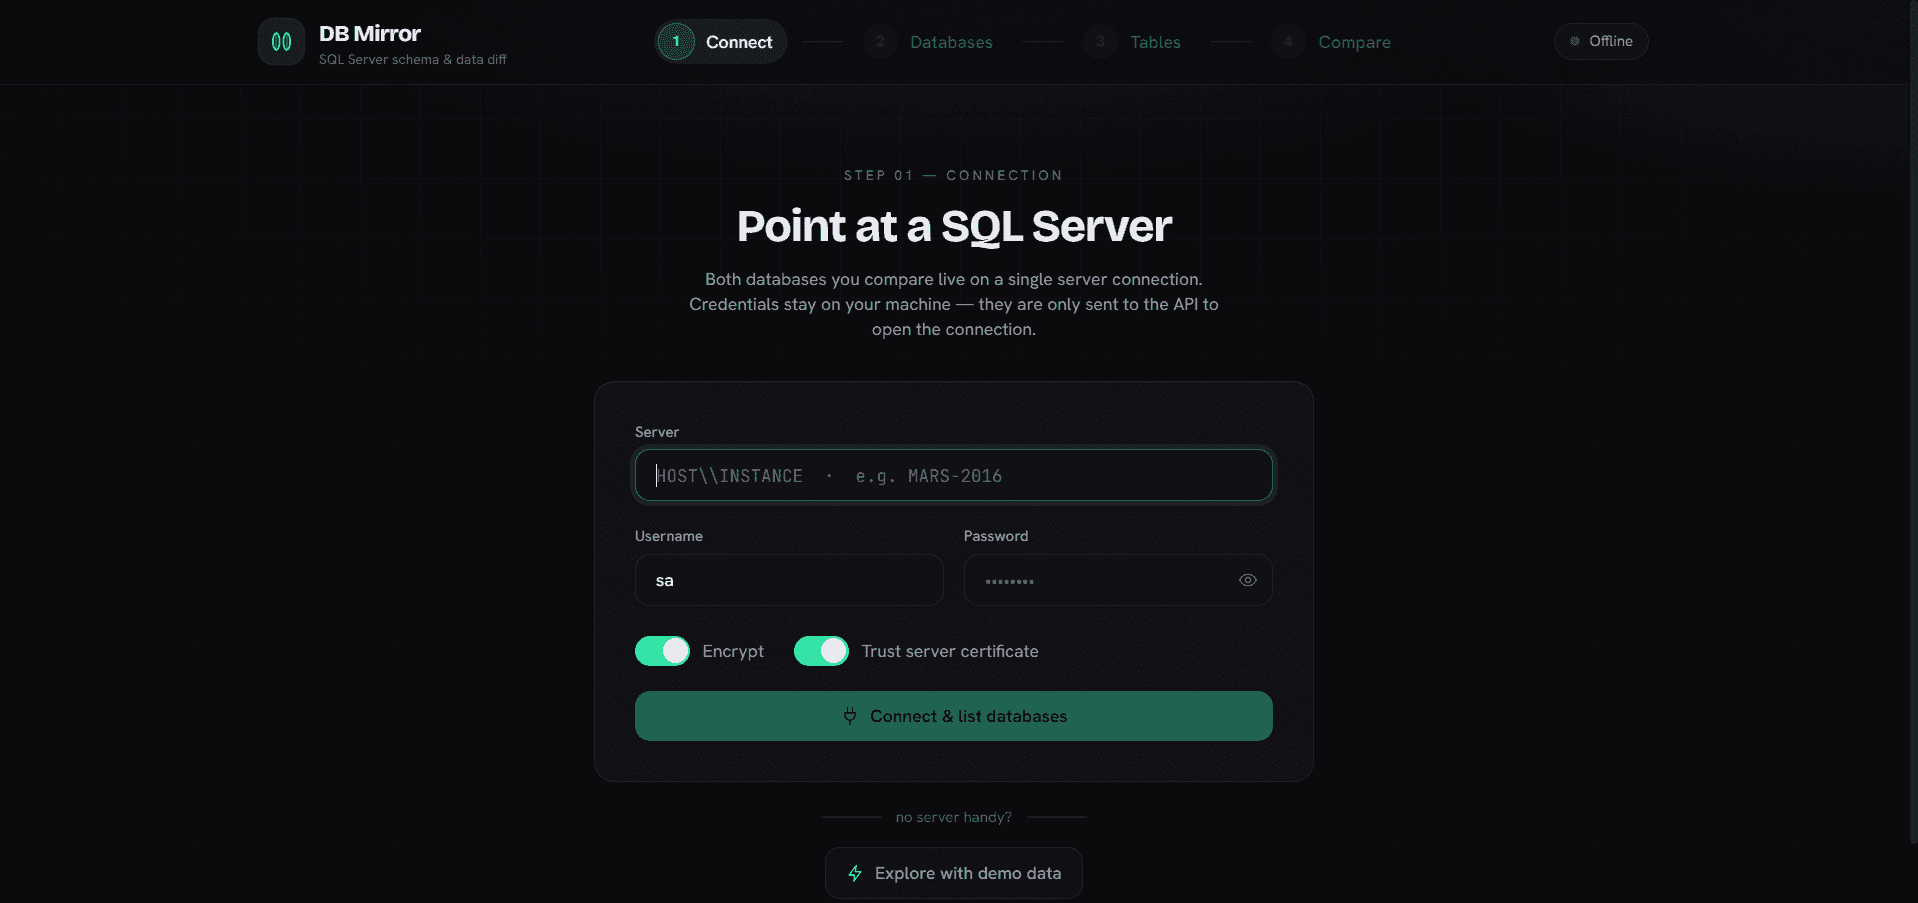1918x903 pixels.
Task: Click the Offline status badge
Action: click(1601, 41)
